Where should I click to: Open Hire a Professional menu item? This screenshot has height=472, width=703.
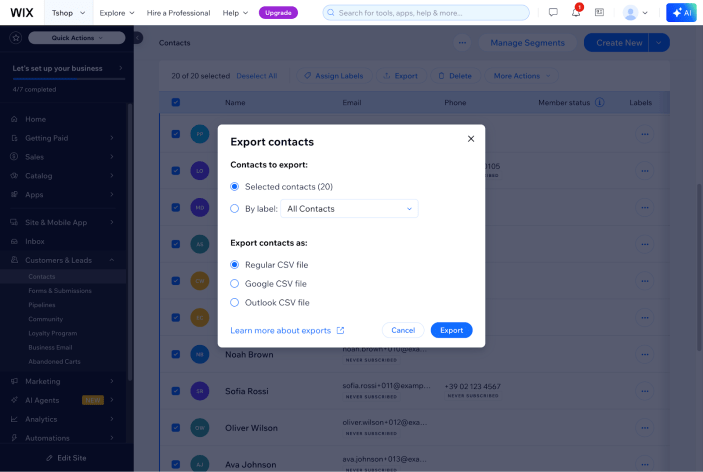click(x=178, y=13)
